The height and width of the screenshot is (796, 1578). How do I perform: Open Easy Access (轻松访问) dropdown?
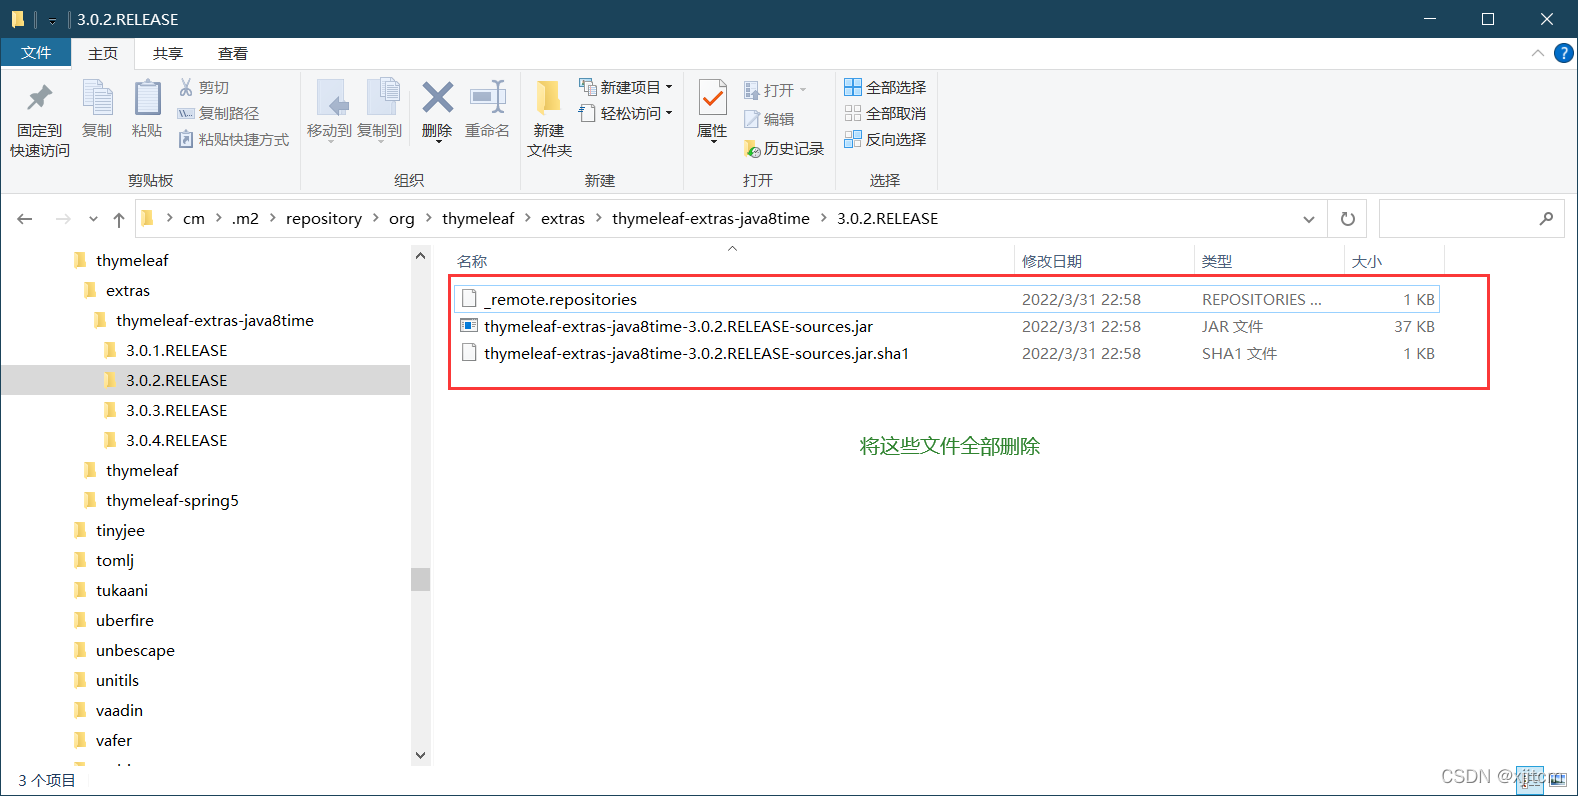pos(626,114)
